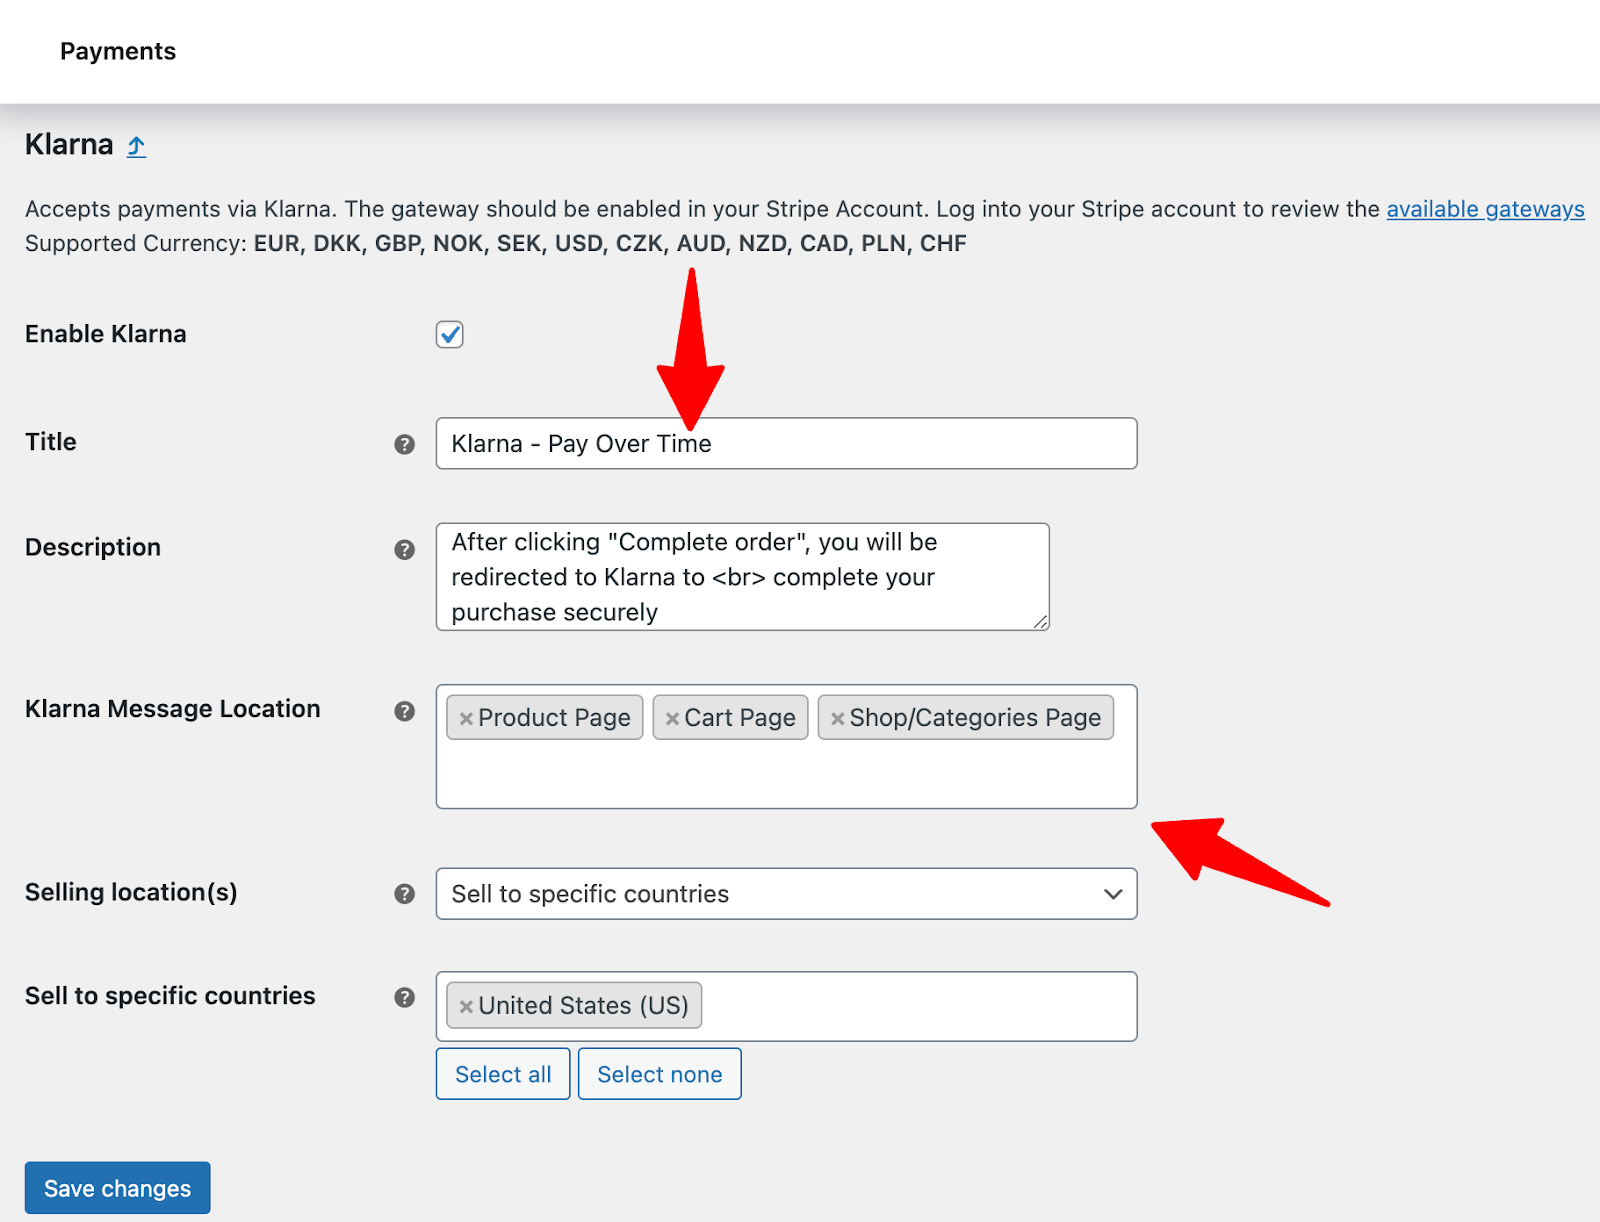Click the Supported Currency list text
The image size is (1600, 1222).
(610, 244)
